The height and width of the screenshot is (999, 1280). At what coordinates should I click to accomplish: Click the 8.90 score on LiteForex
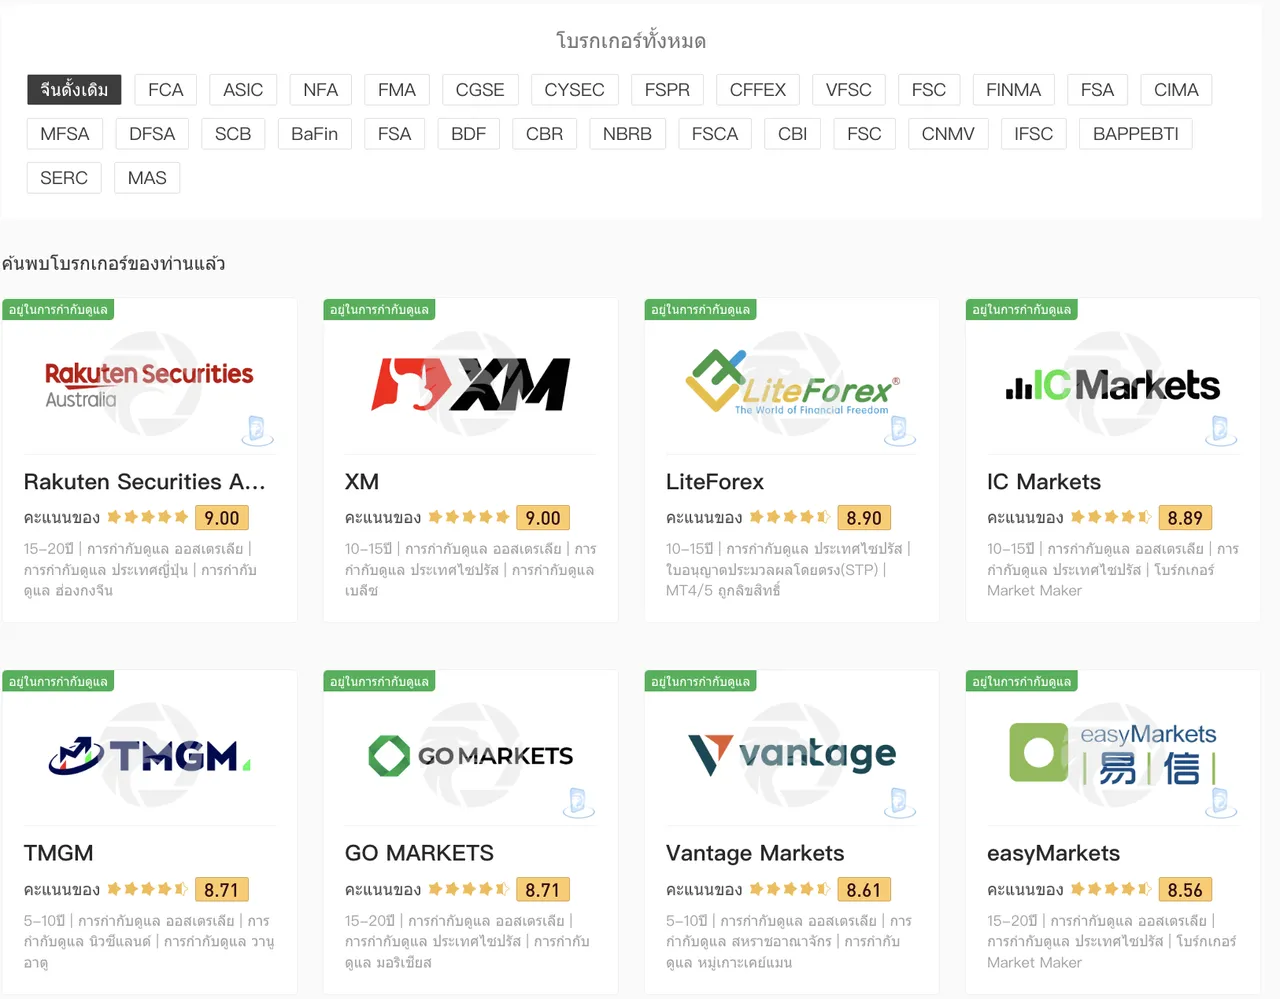click(864, 518)
